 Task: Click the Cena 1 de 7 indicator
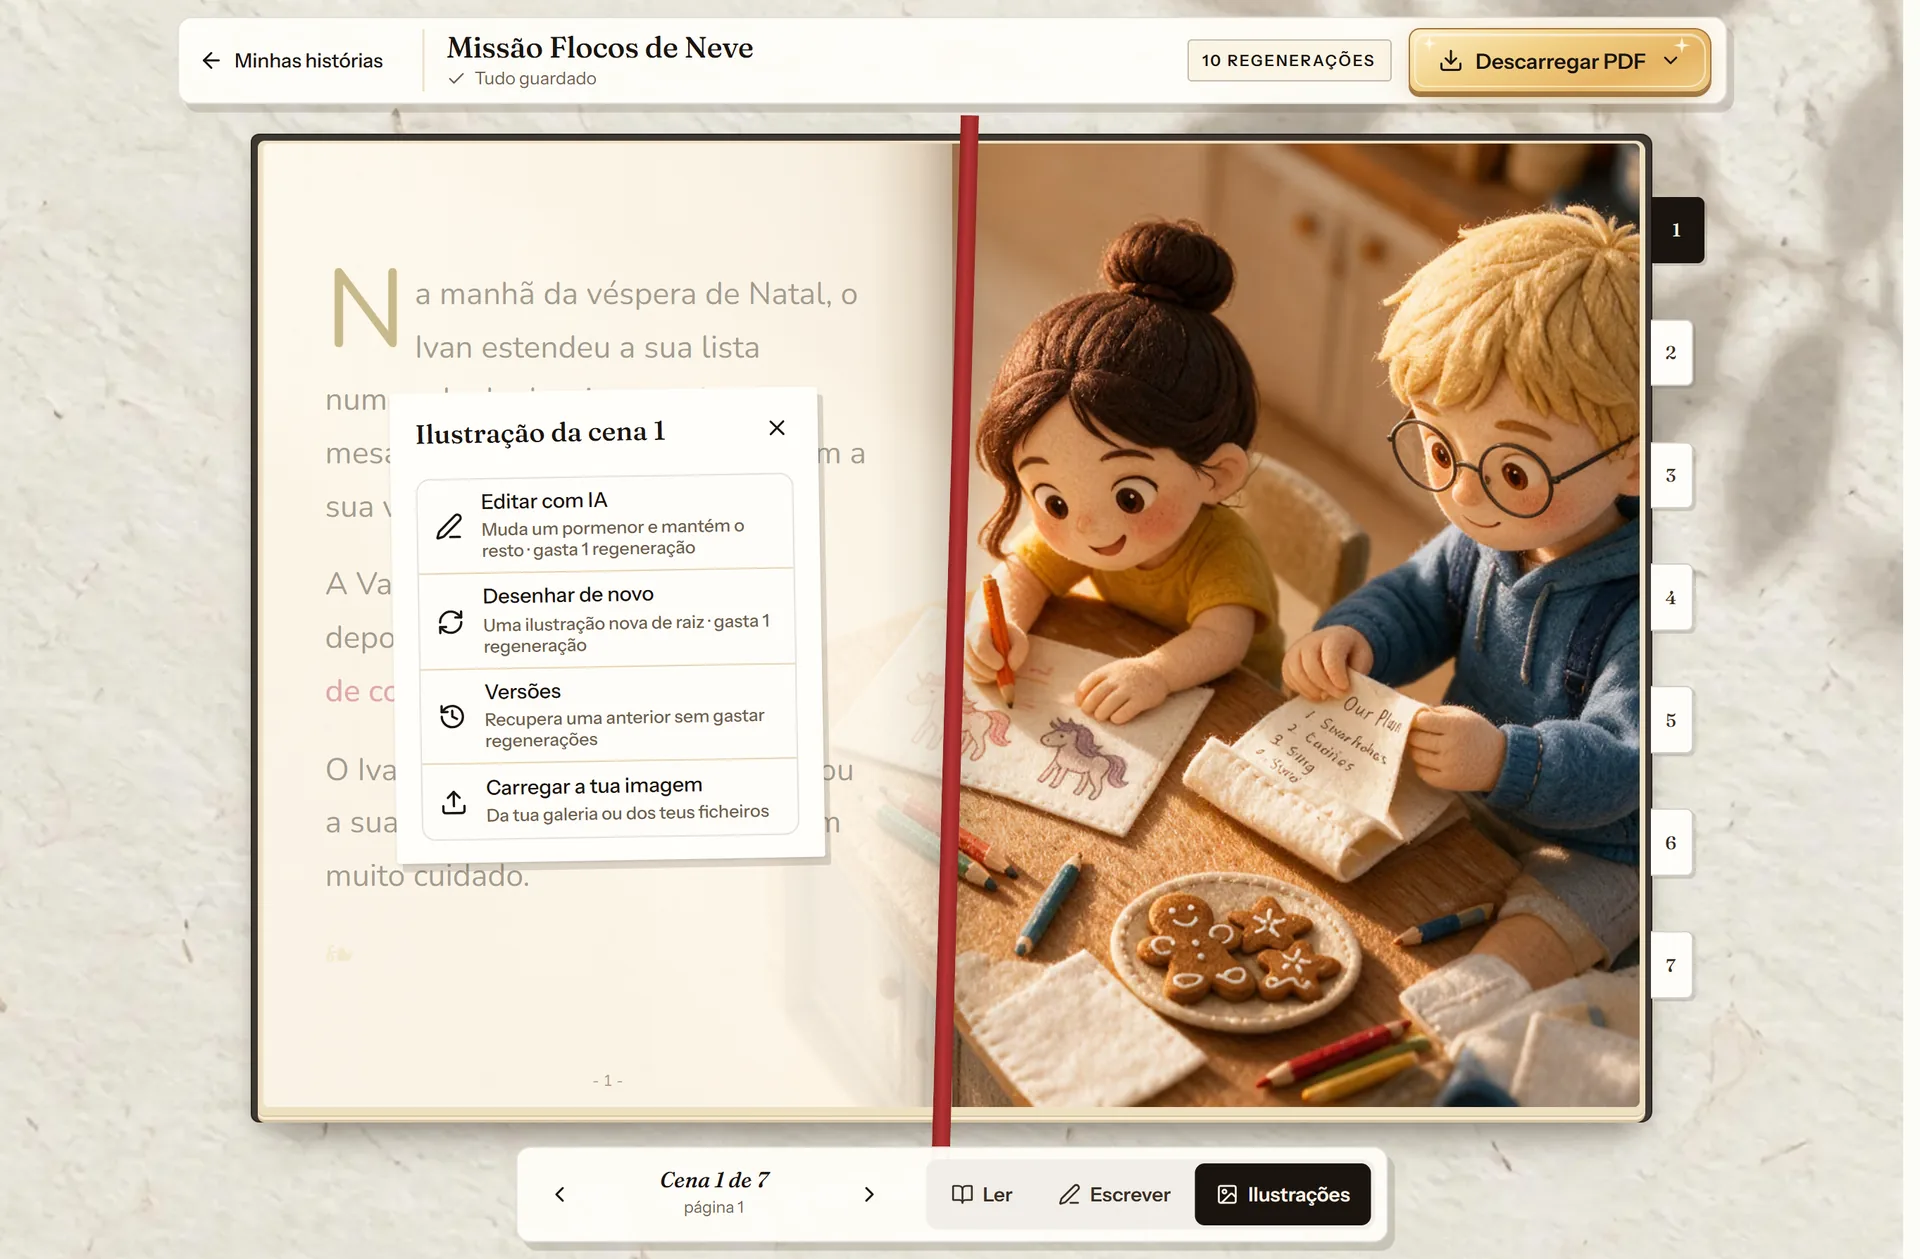coord(714,1180)
